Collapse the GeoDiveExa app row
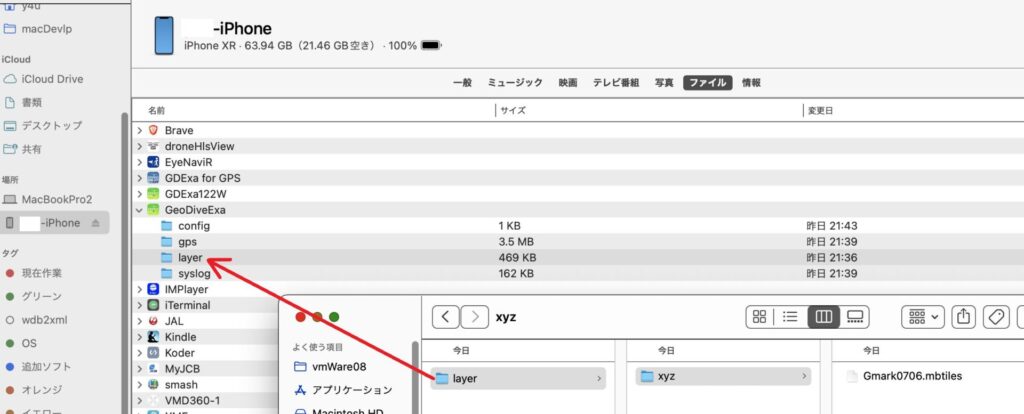The width and height of the screenshot is (1024, 414). click(x=139, y=210)
